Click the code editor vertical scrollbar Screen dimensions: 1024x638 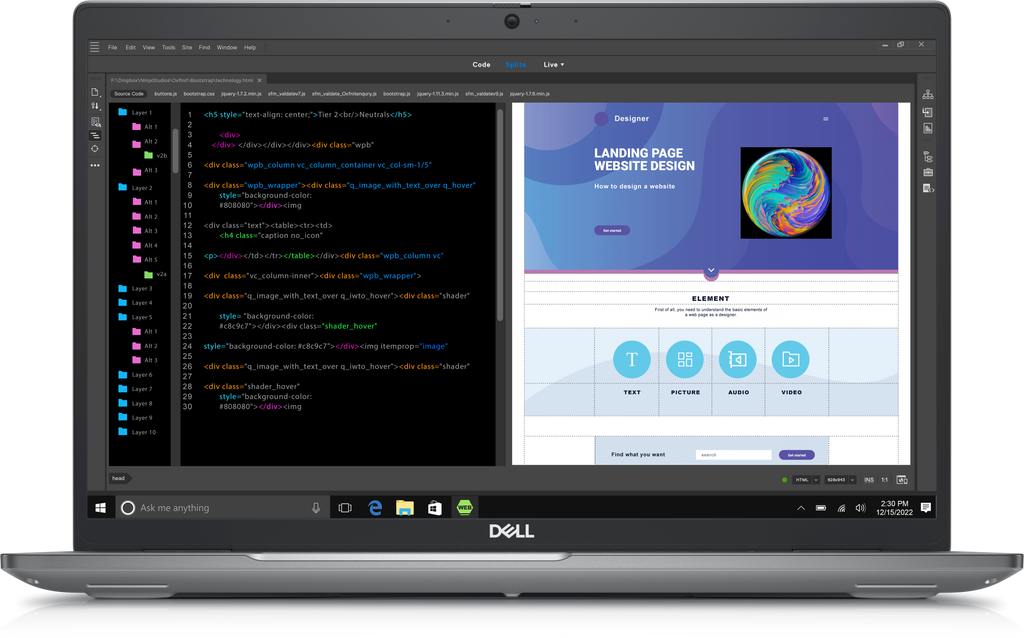point(500,215)
